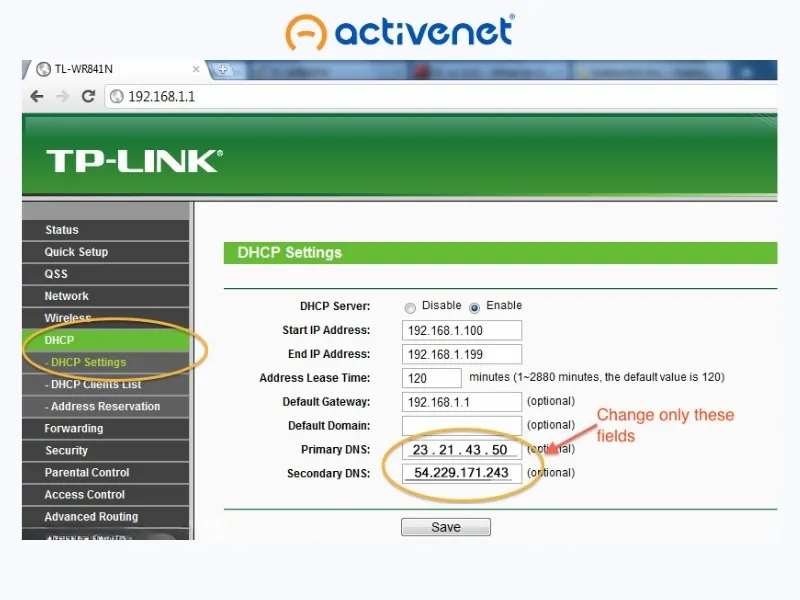Select Disable for DHCP Server

point(410,308)
